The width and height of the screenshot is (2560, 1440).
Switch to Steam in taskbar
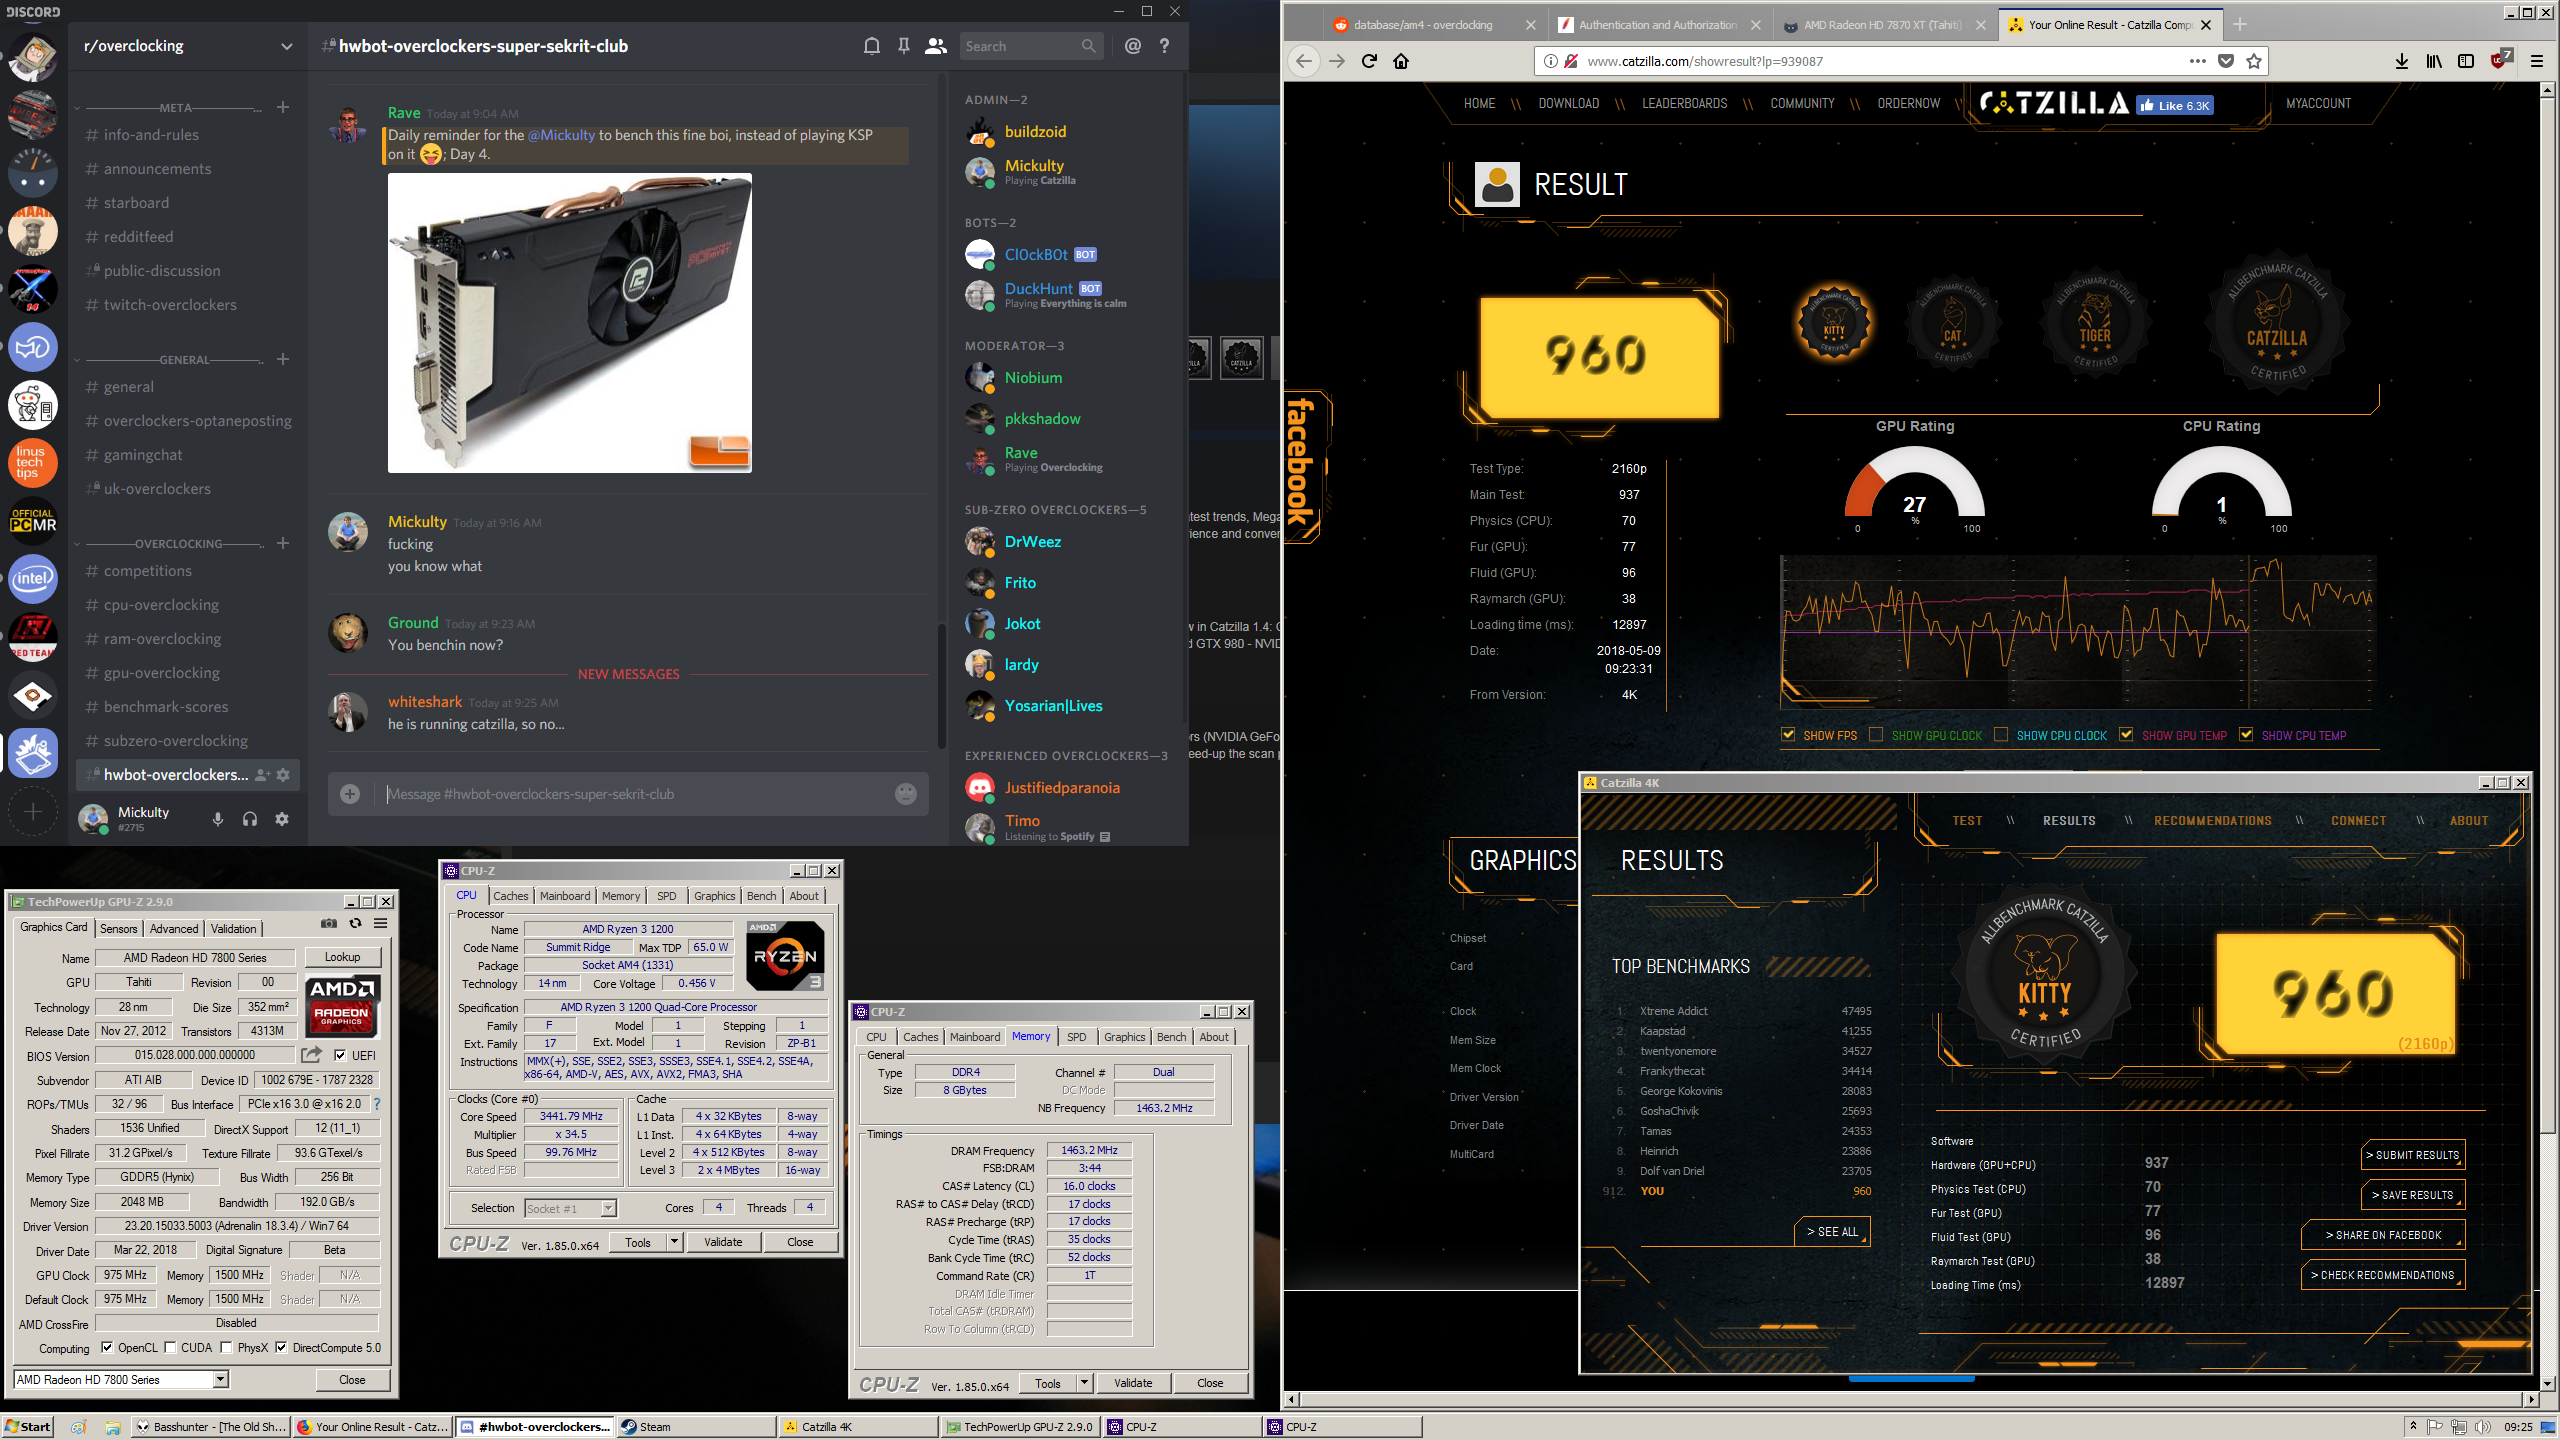click(696, 1427)
